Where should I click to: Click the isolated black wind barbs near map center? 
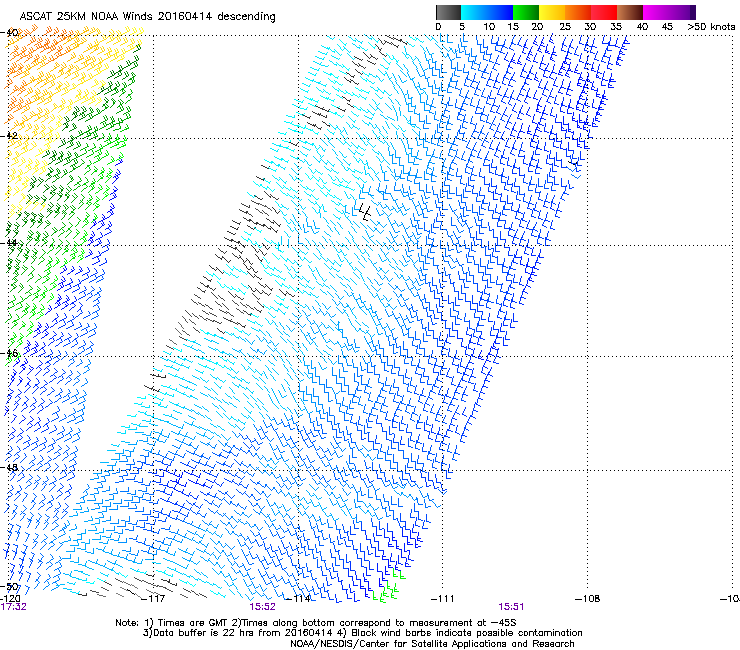coord(365,211)
